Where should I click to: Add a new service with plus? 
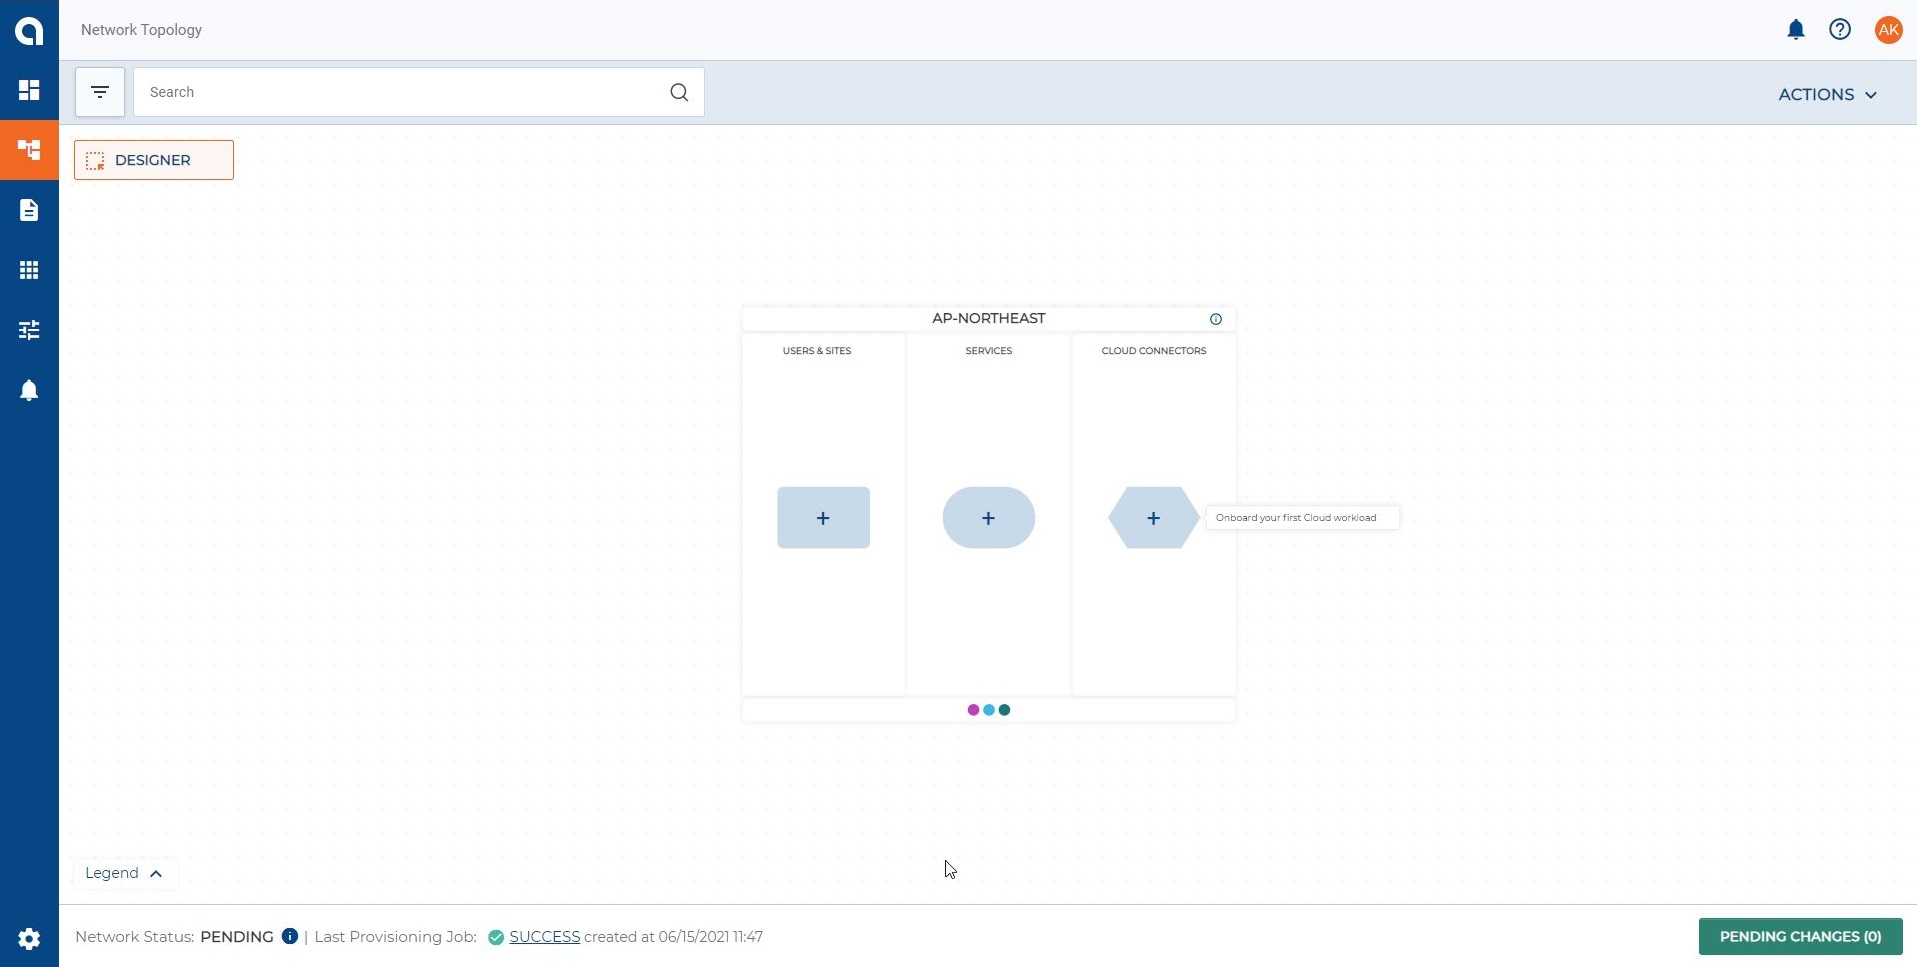[988, 518]
